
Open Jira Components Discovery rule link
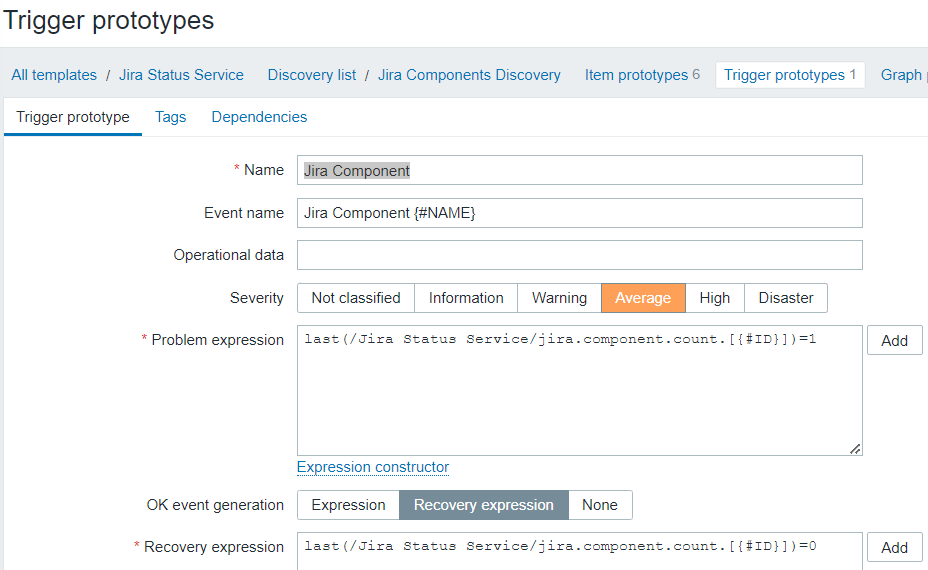coord(469,75)
